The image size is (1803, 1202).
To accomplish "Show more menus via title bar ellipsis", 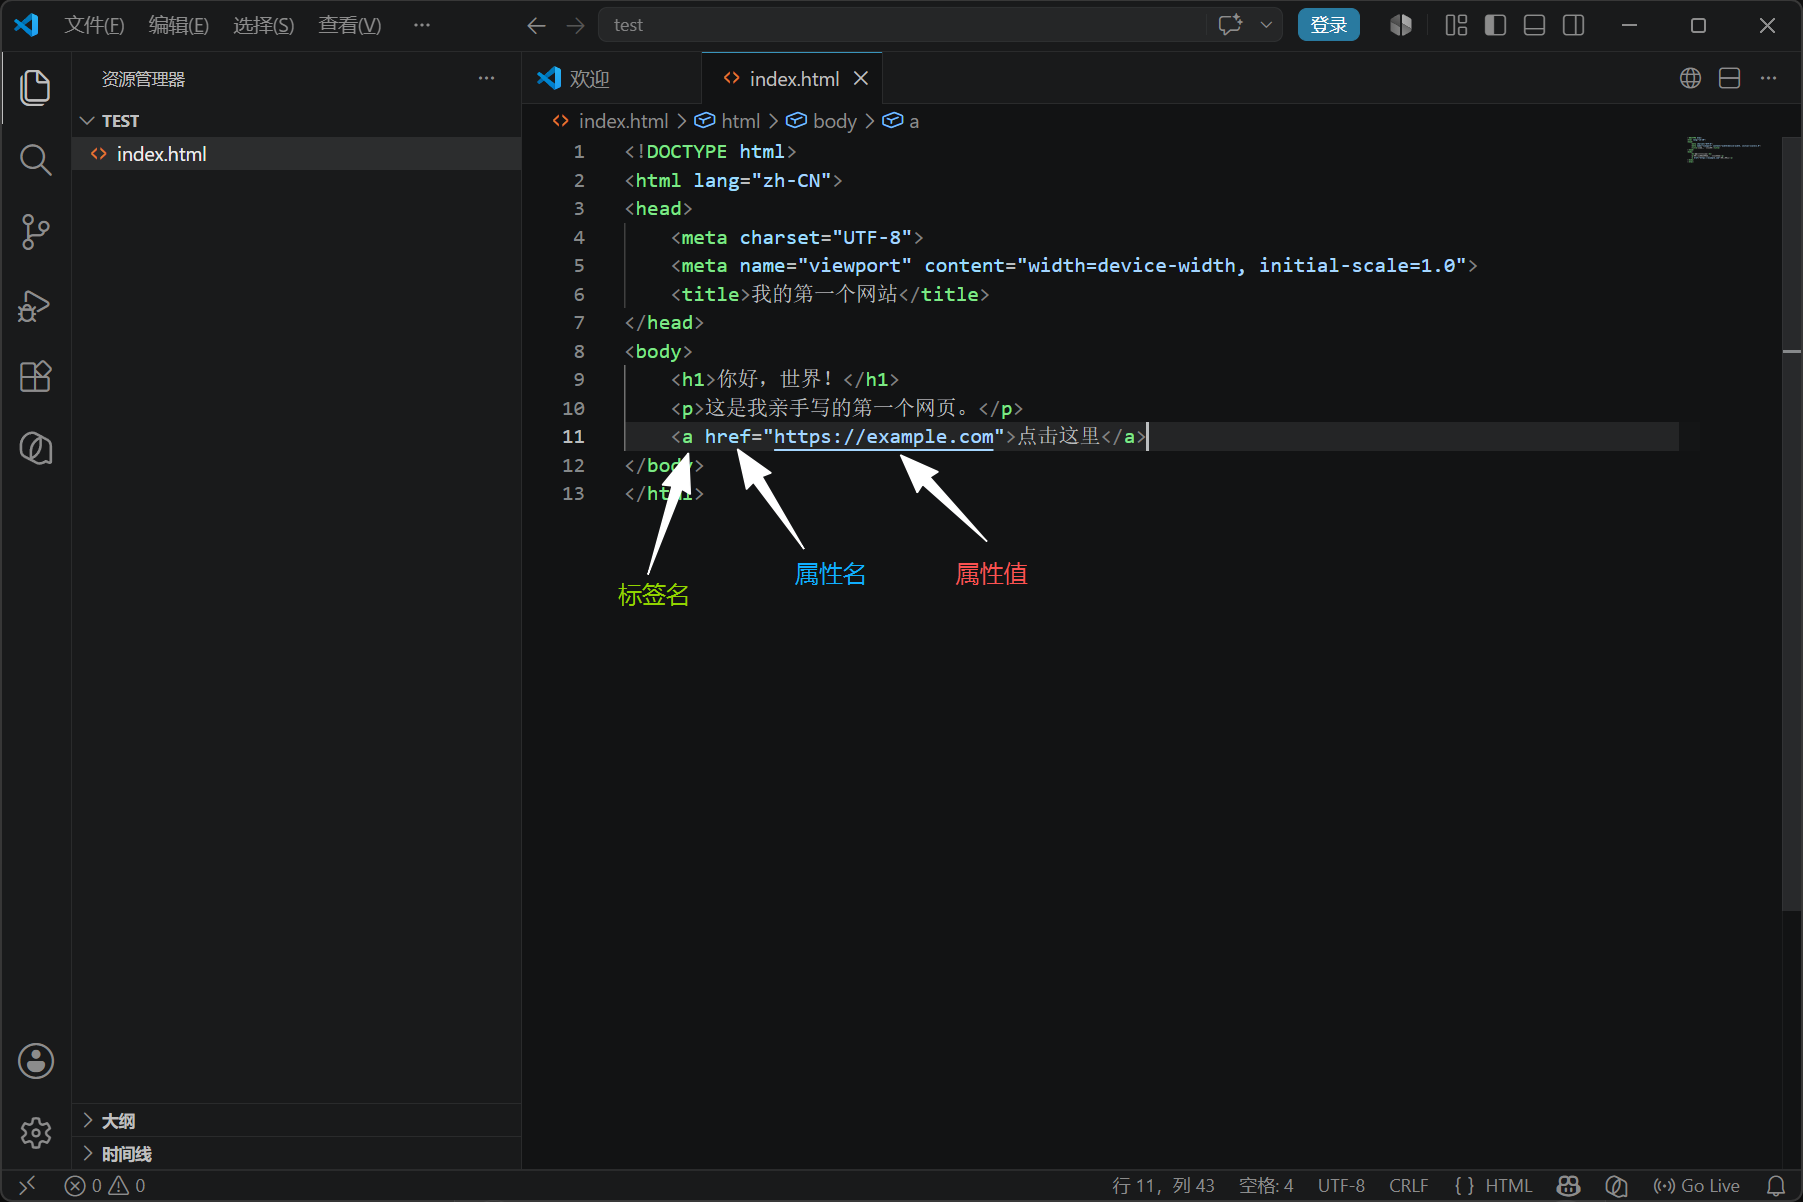I will coord(422,25).
